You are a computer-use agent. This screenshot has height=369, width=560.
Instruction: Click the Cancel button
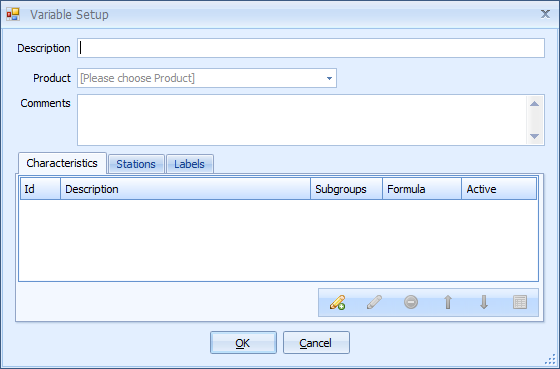pyautogui.click(x=316, y=343)
